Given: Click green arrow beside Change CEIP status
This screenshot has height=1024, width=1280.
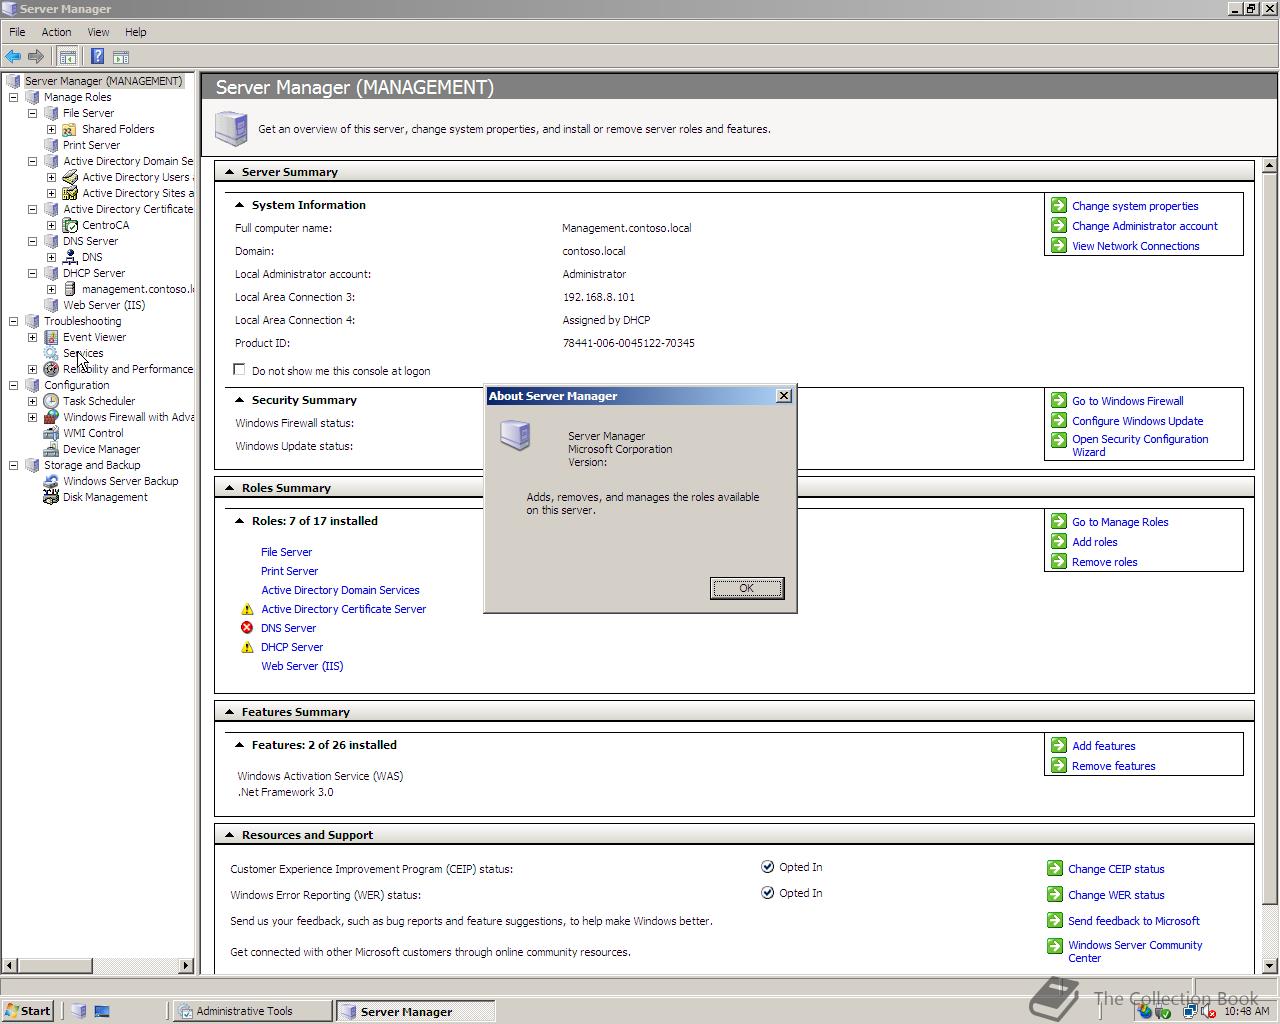Looking at the screenshot, I should (x=1055, y=868).
